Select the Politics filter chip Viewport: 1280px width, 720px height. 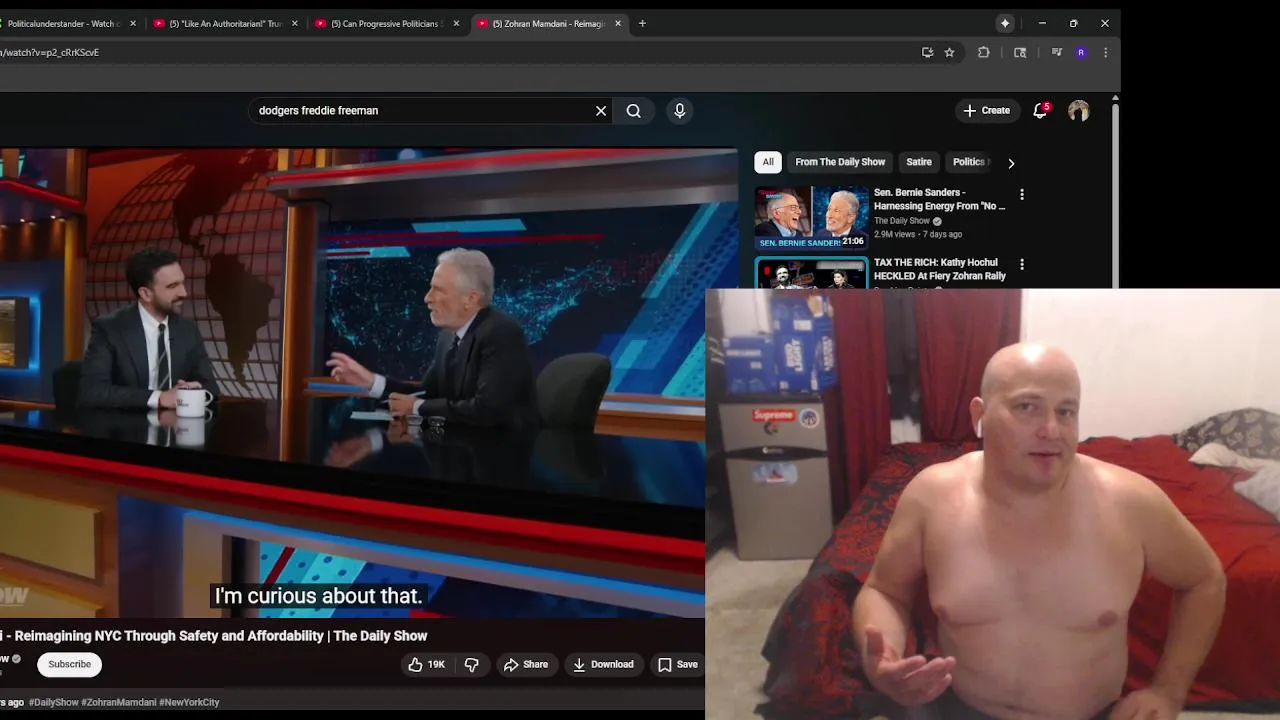pyautogui.click(x=968, y=162)
